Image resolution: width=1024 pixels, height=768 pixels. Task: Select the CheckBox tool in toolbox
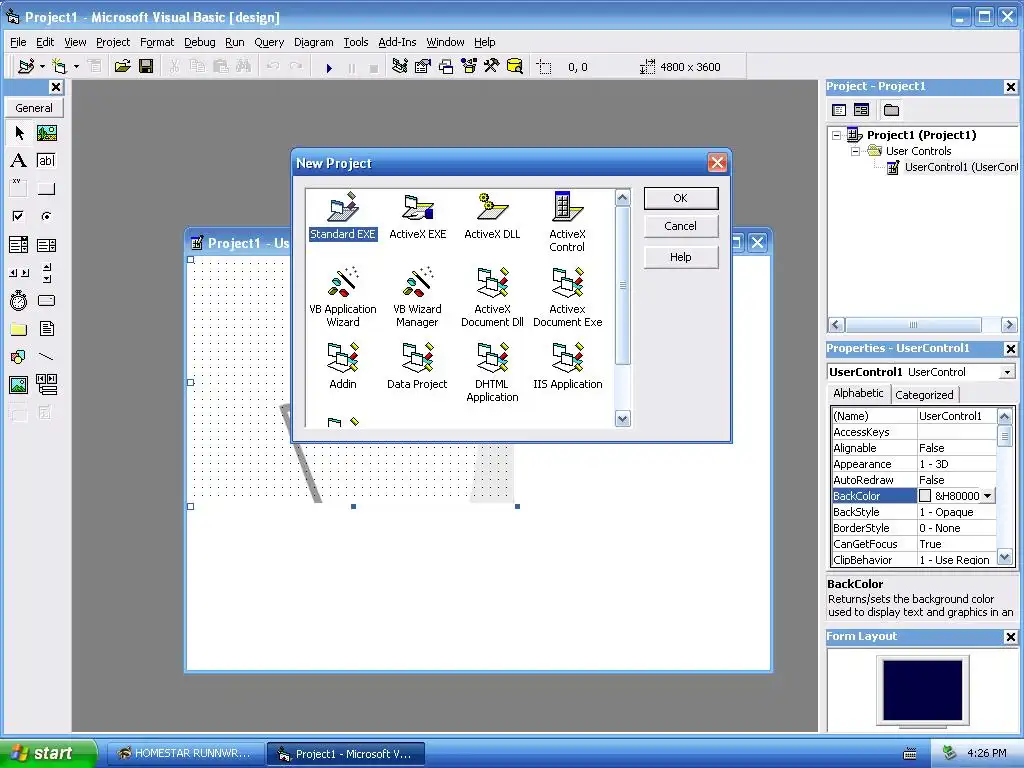tap(19, 216)
